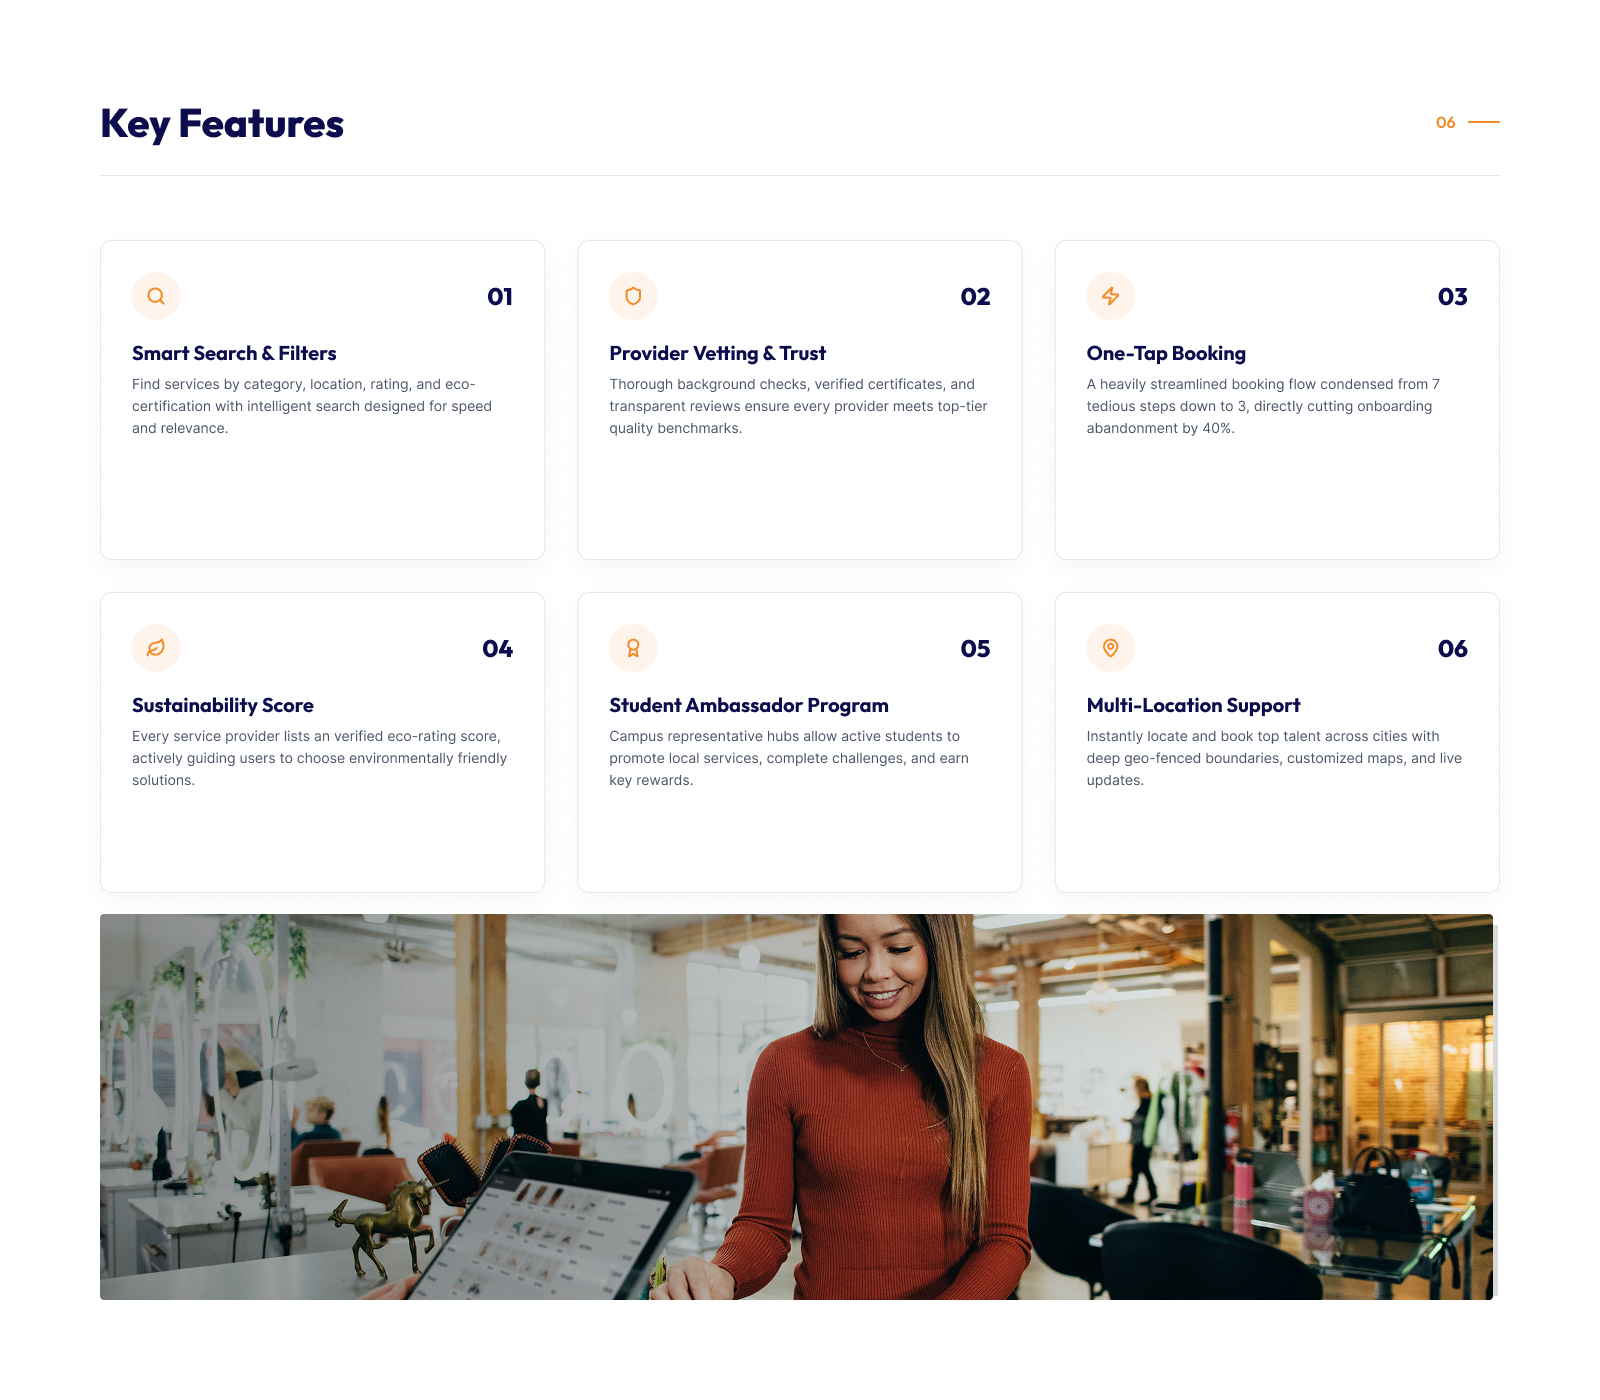
Task: Click the shield icon on Provider Vetting card
Action: [633, 296]
